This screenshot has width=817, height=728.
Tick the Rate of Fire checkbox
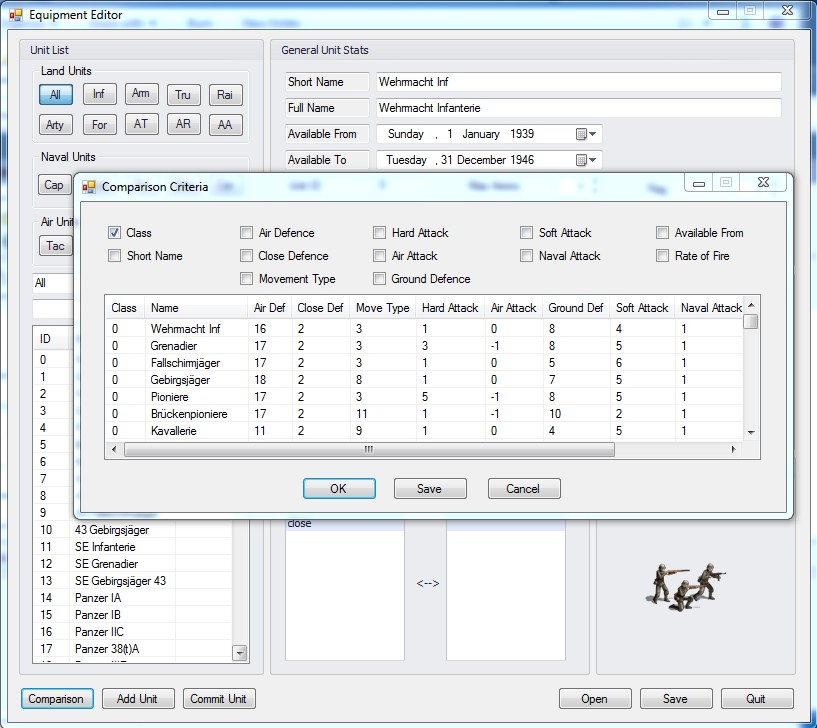[662, 256]
